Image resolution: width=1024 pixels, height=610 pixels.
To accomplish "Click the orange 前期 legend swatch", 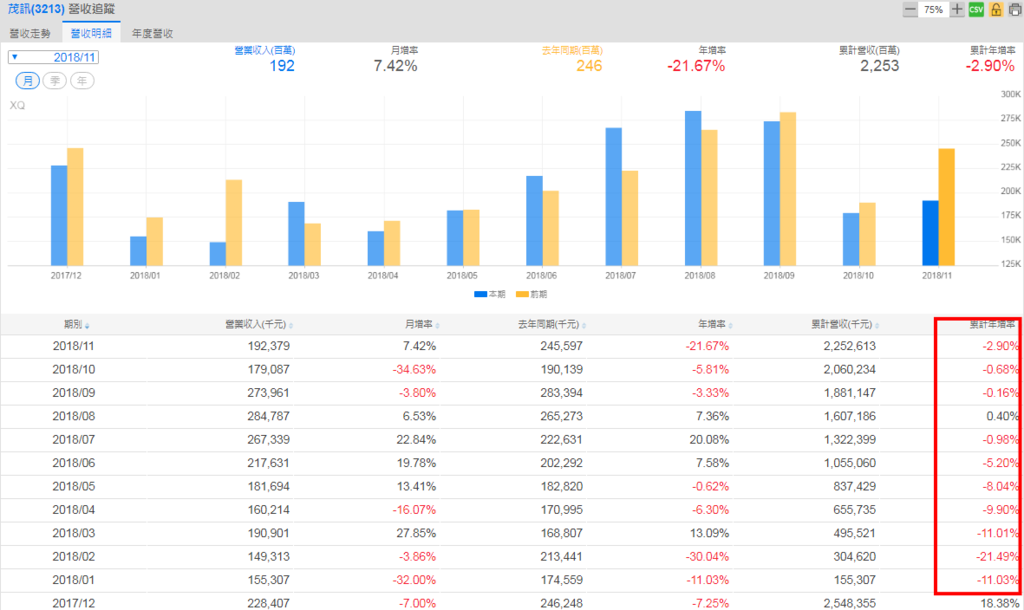I will click(522, 295).
